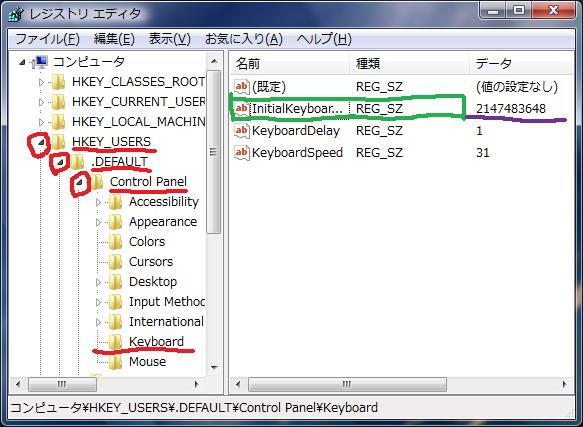Collapse the HKEY_USERS node arrow
Image resolution: width=583 pixels, height=427 pixels.
coord(42,142)
